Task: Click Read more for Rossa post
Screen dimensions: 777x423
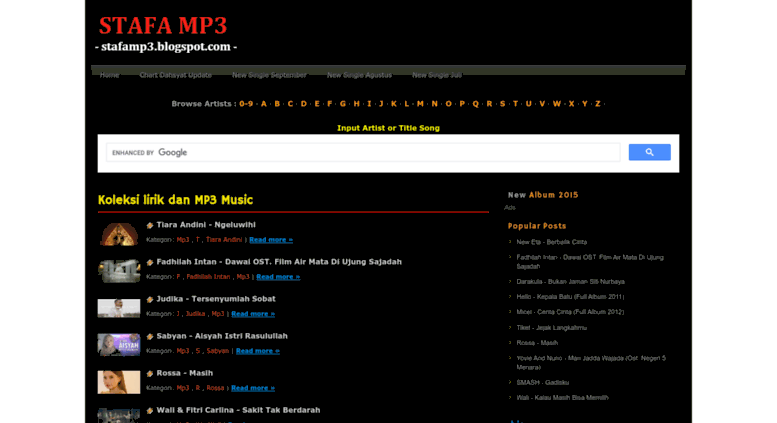Action: tap(253, 388)
